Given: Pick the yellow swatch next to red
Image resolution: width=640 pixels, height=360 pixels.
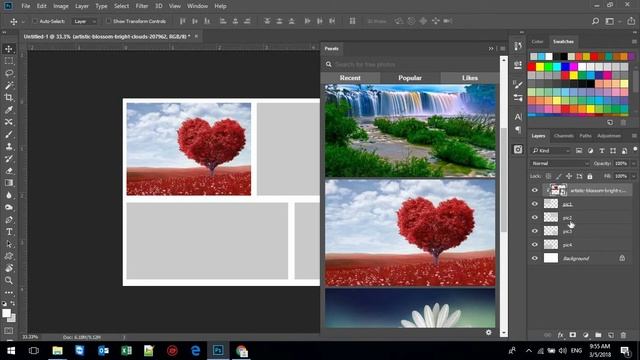Looking at the screenshot, I should coord(540,67).
